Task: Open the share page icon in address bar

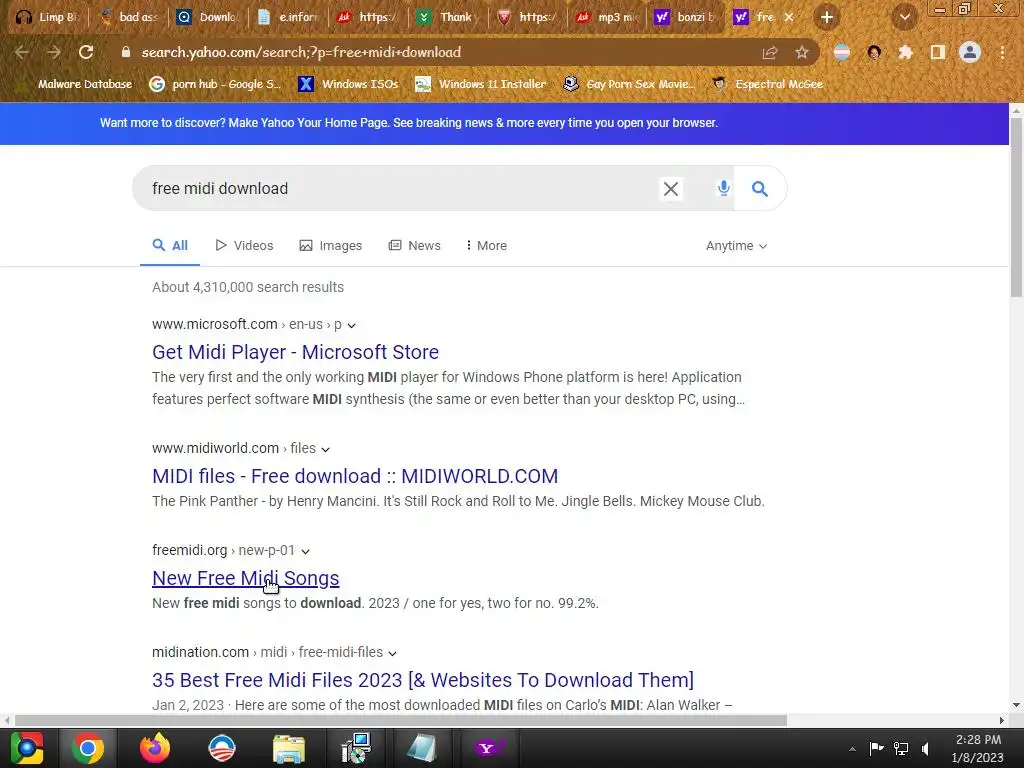Action: [x=770, y=52]
